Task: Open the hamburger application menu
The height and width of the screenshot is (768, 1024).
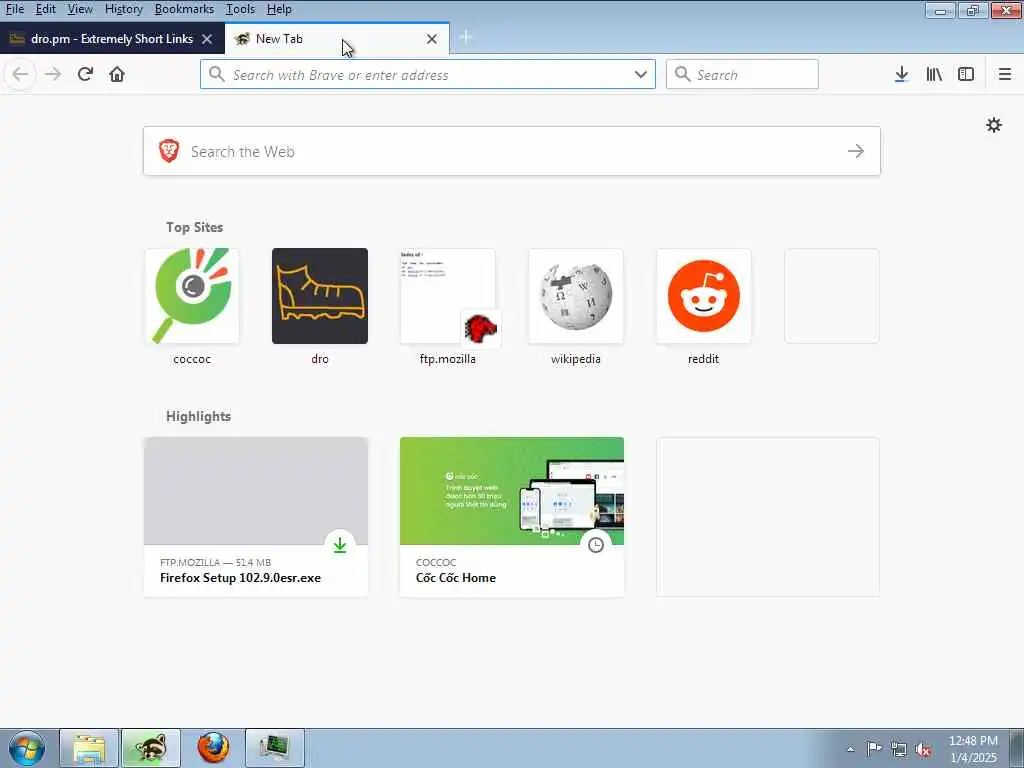Action: point(1004,74)
